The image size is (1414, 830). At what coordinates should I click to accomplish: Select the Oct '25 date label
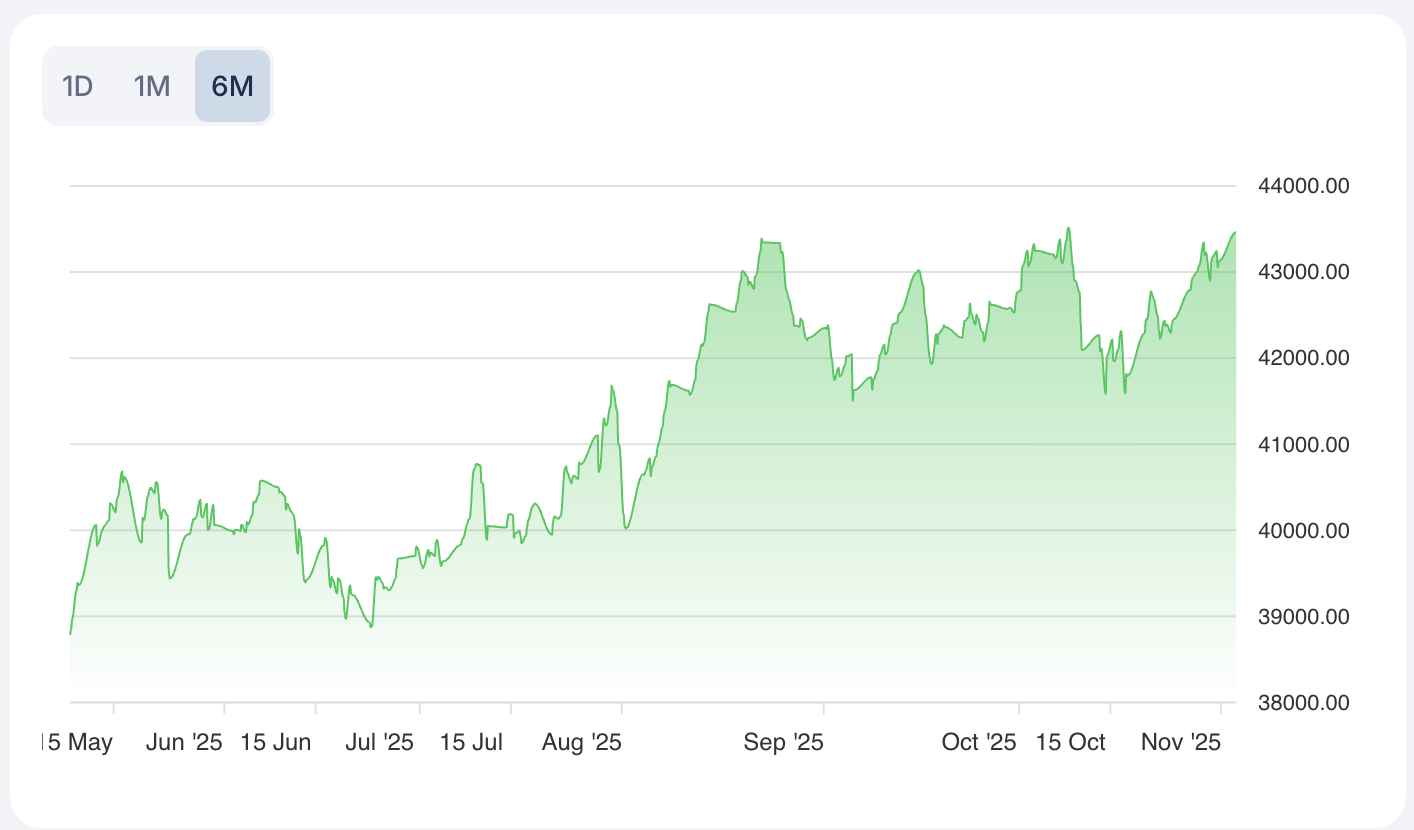(x=979, y=742)
